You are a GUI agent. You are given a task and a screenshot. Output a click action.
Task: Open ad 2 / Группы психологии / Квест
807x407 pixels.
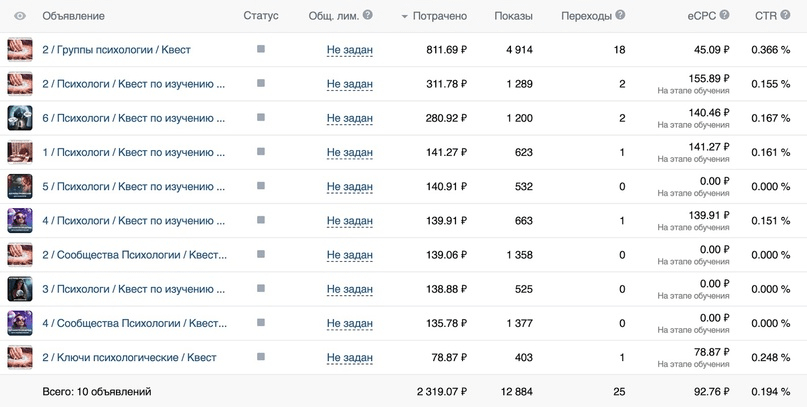pyautogui.click(x=116, y=50)
